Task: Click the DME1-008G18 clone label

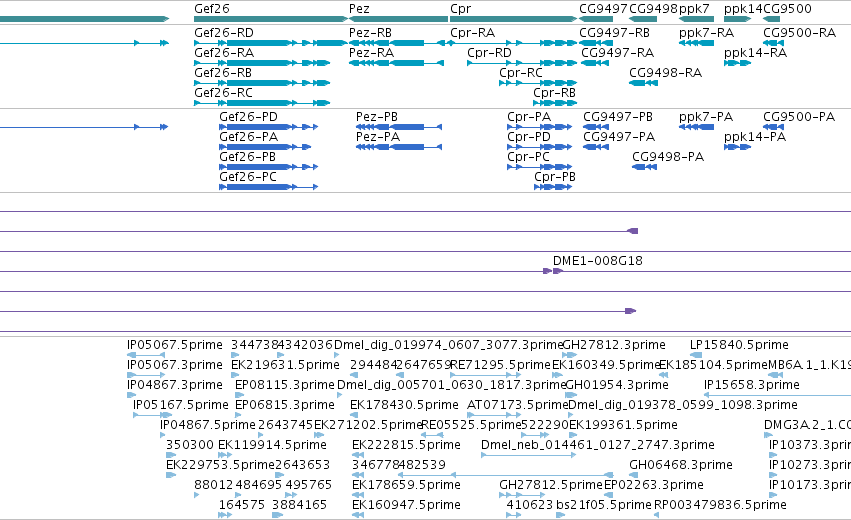Action: pos(598,261)
